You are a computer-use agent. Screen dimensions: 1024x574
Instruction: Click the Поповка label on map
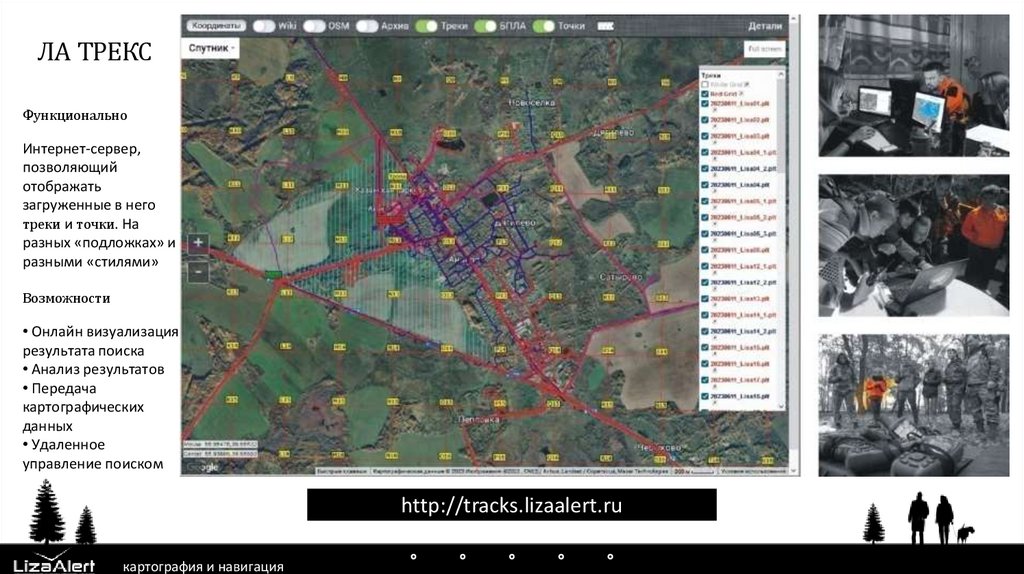[479, 420]
